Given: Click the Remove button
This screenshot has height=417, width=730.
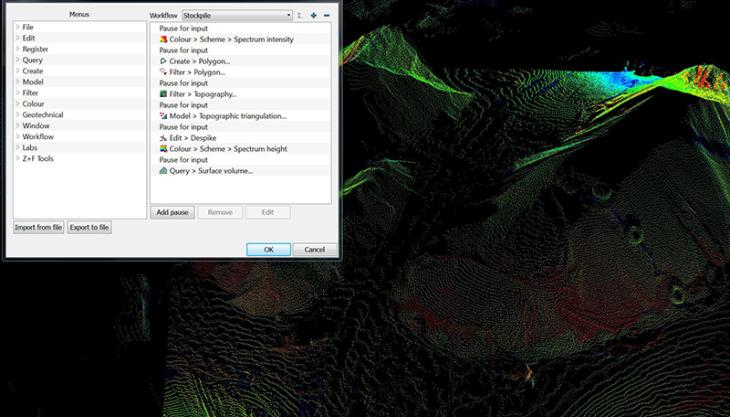Looking at the screenshot, I should [220, 212].
